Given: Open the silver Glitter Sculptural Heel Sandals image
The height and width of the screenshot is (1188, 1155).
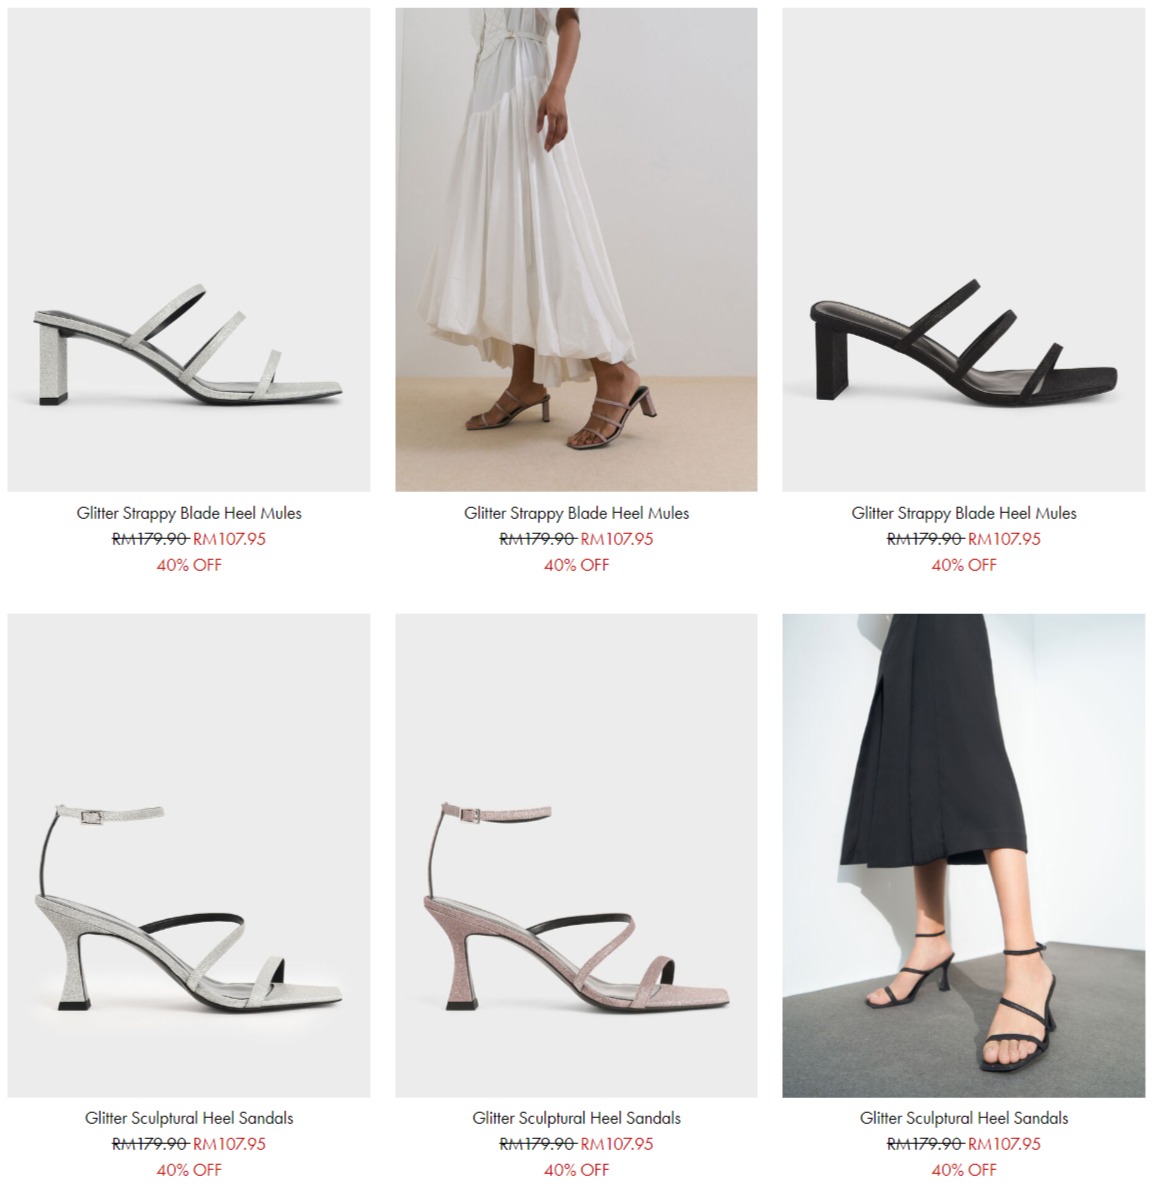Looking at the screenshot, I should click(x=189, y=855).
